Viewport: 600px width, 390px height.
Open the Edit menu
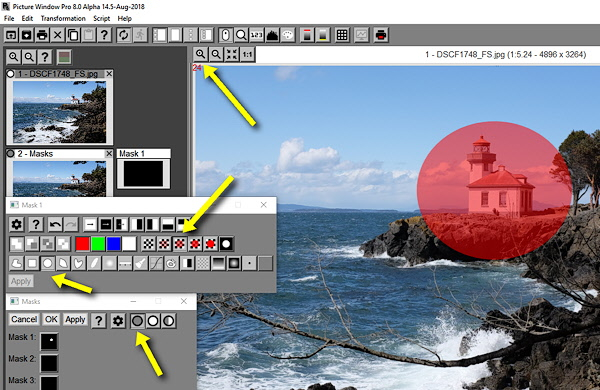pos(27,18)
